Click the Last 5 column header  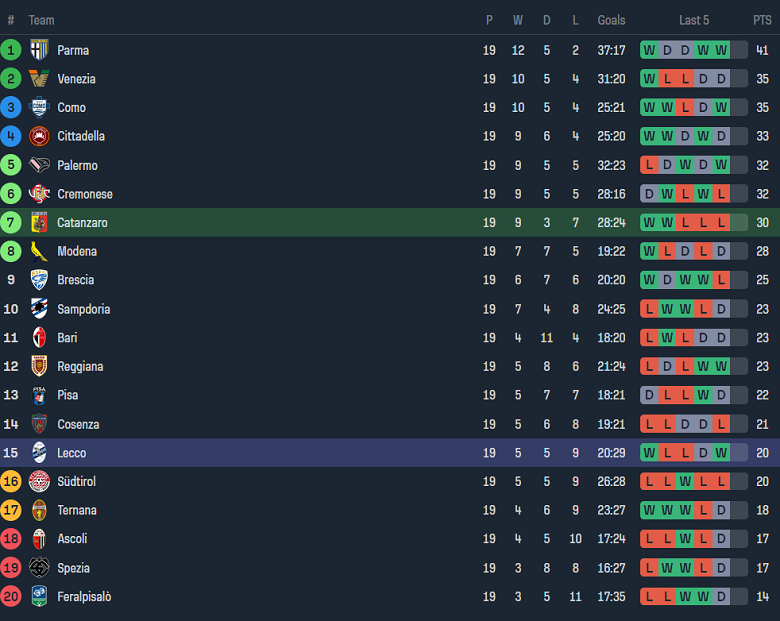694,20
